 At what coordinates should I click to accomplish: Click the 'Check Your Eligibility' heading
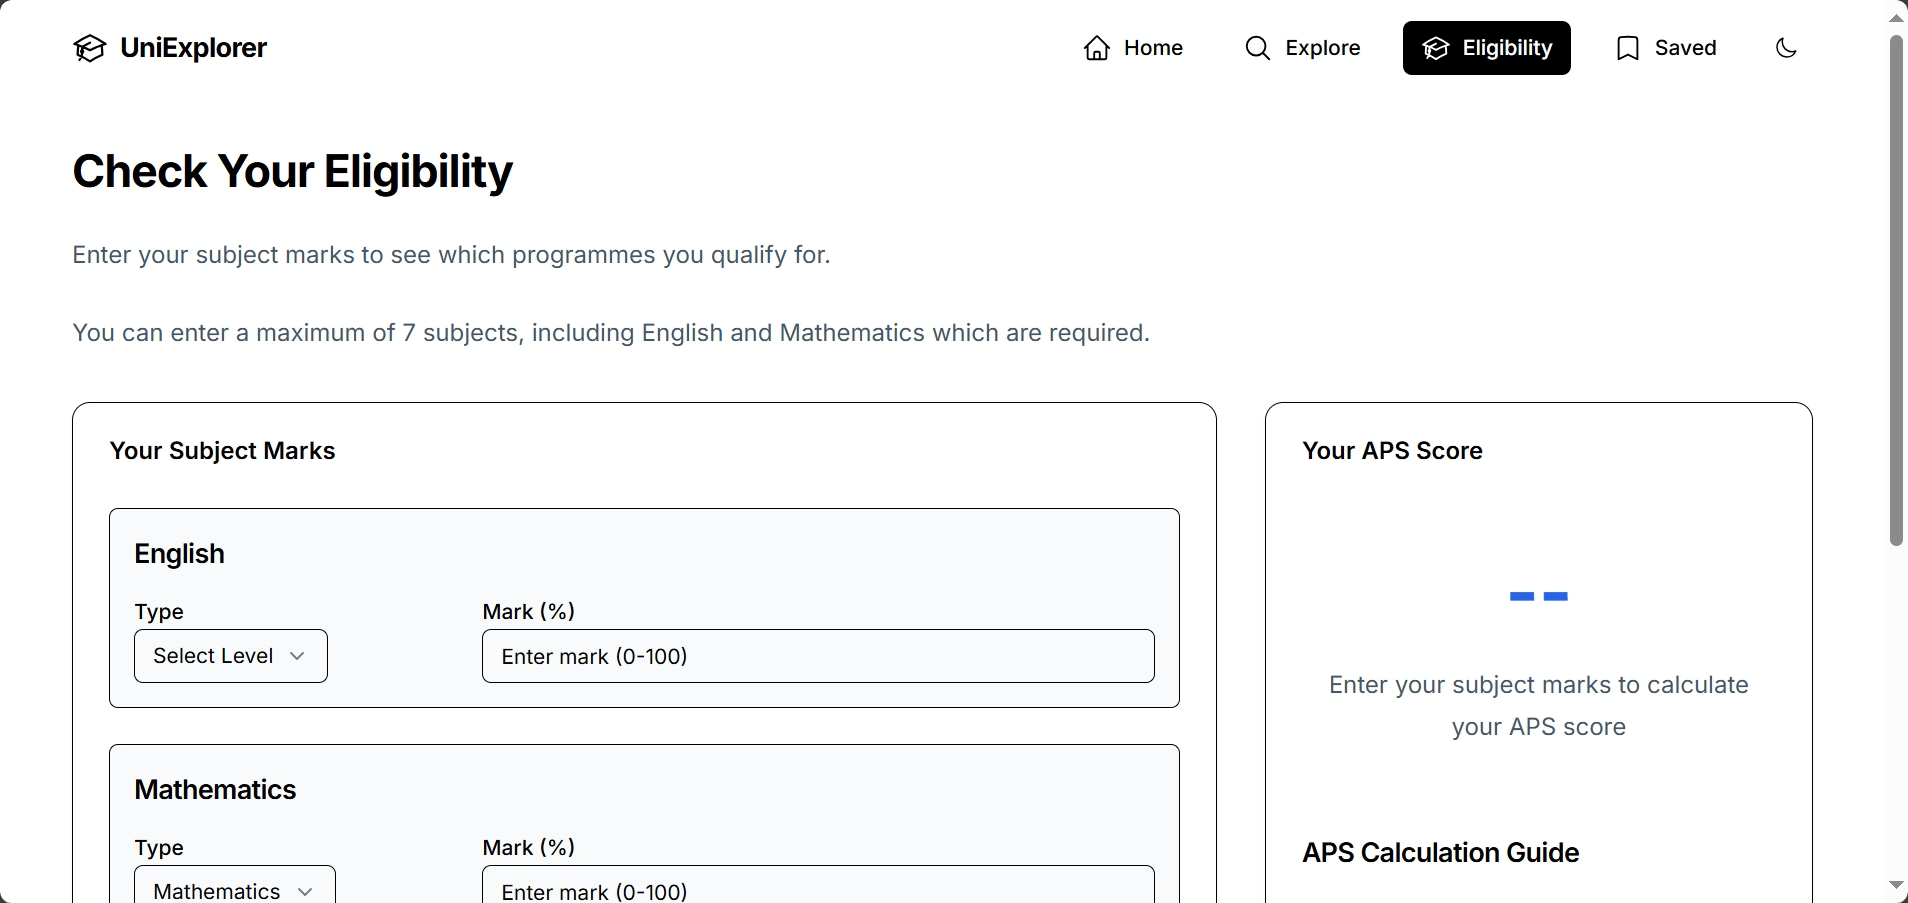[293, 172]
